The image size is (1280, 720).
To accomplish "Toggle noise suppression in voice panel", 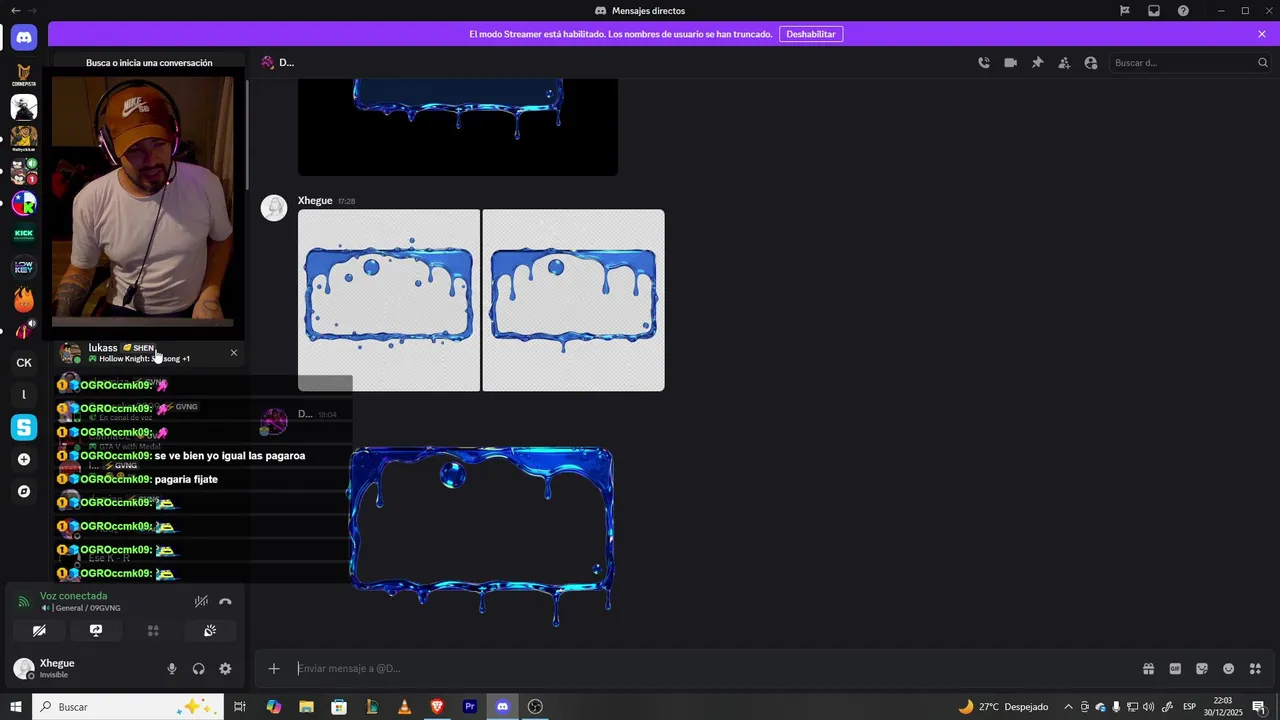I will [201, 601].
